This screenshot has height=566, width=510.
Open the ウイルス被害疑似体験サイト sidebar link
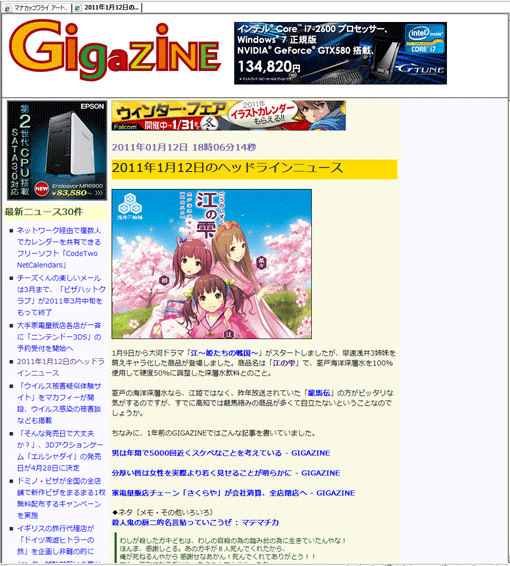[x=59, y=403]
